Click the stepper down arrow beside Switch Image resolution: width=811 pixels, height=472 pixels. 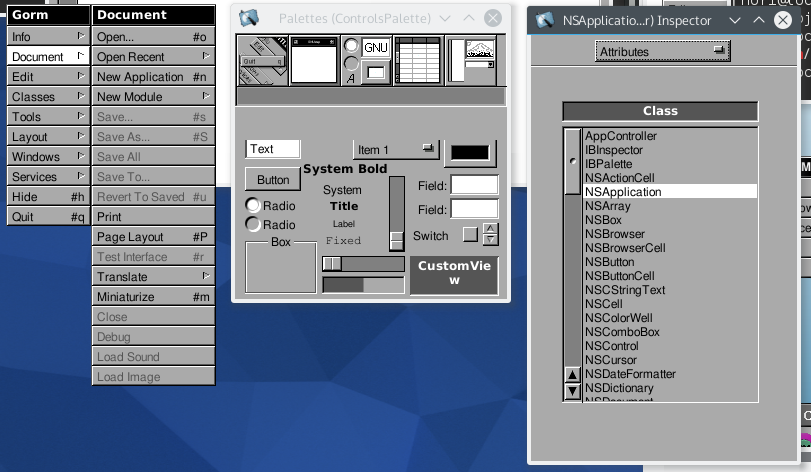coord(490,239)
